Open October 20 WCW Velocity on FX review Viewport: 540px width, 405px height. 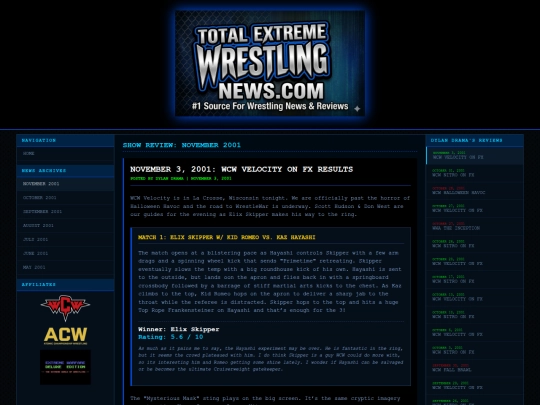(x=475, y=262)
